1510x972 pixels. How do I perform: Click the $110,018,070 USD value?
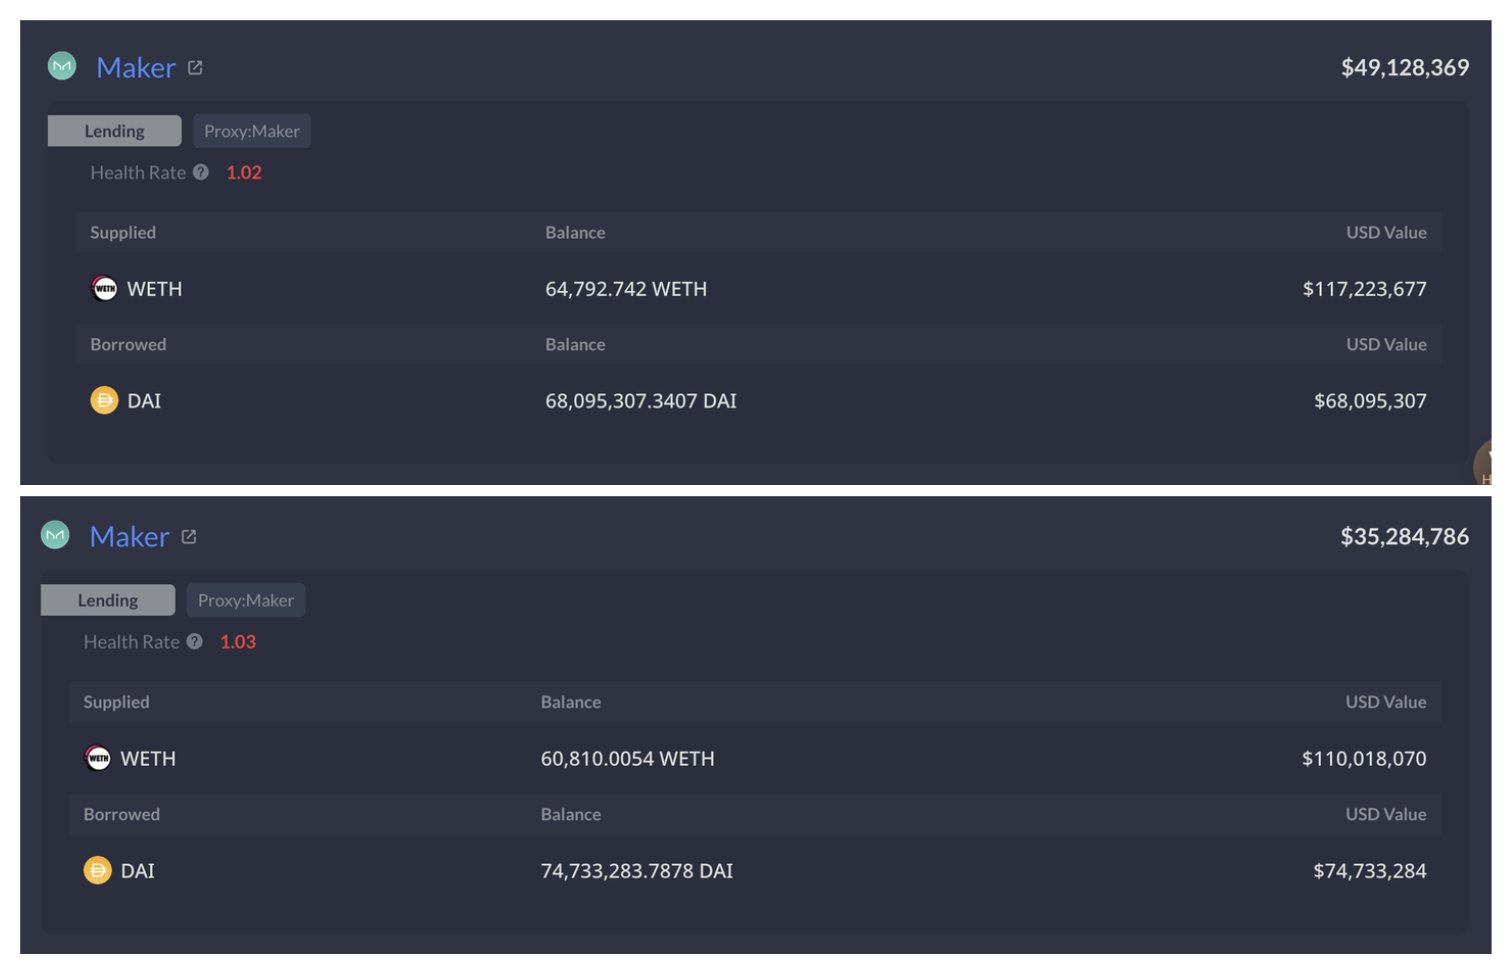[x=1363, y=759]
